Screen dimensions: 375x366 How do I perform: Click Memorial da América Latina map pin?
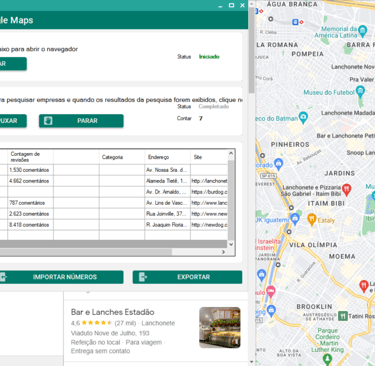pyautogui.click(x=363, y=32)
